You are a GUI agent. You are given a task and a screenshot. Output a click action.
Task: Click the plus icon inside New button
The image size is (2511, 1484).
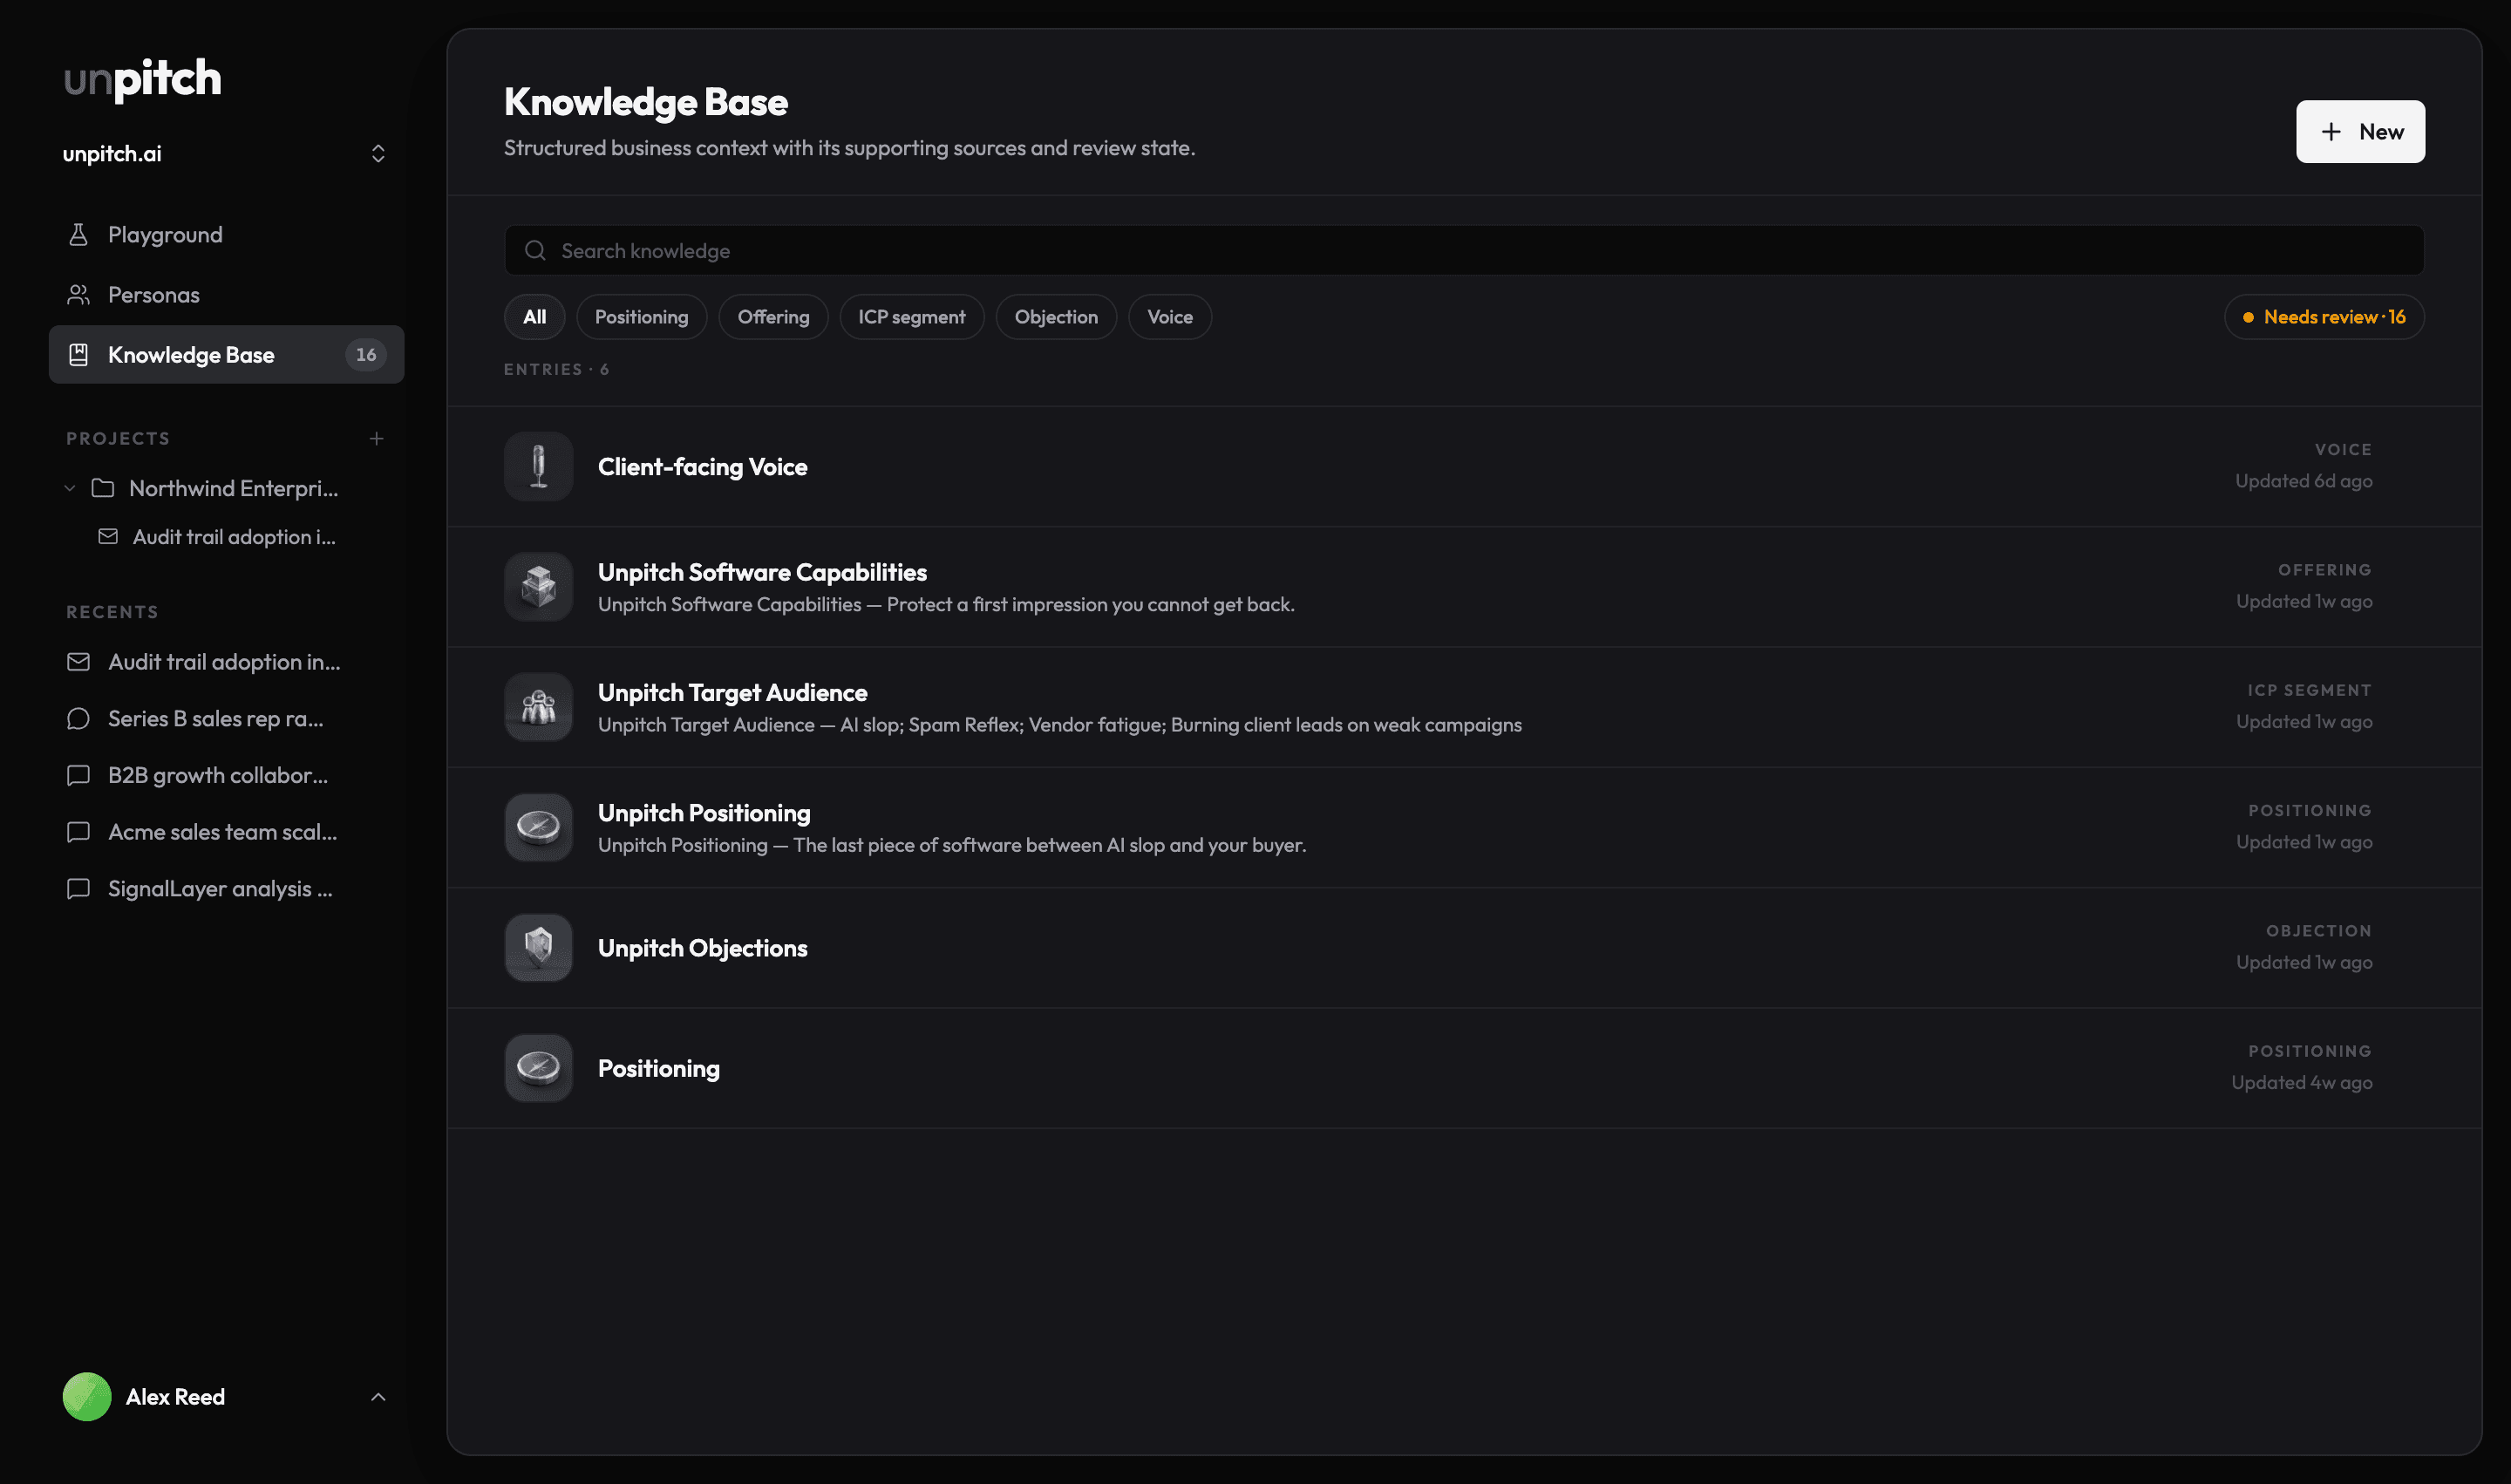tap(2330, 131)
